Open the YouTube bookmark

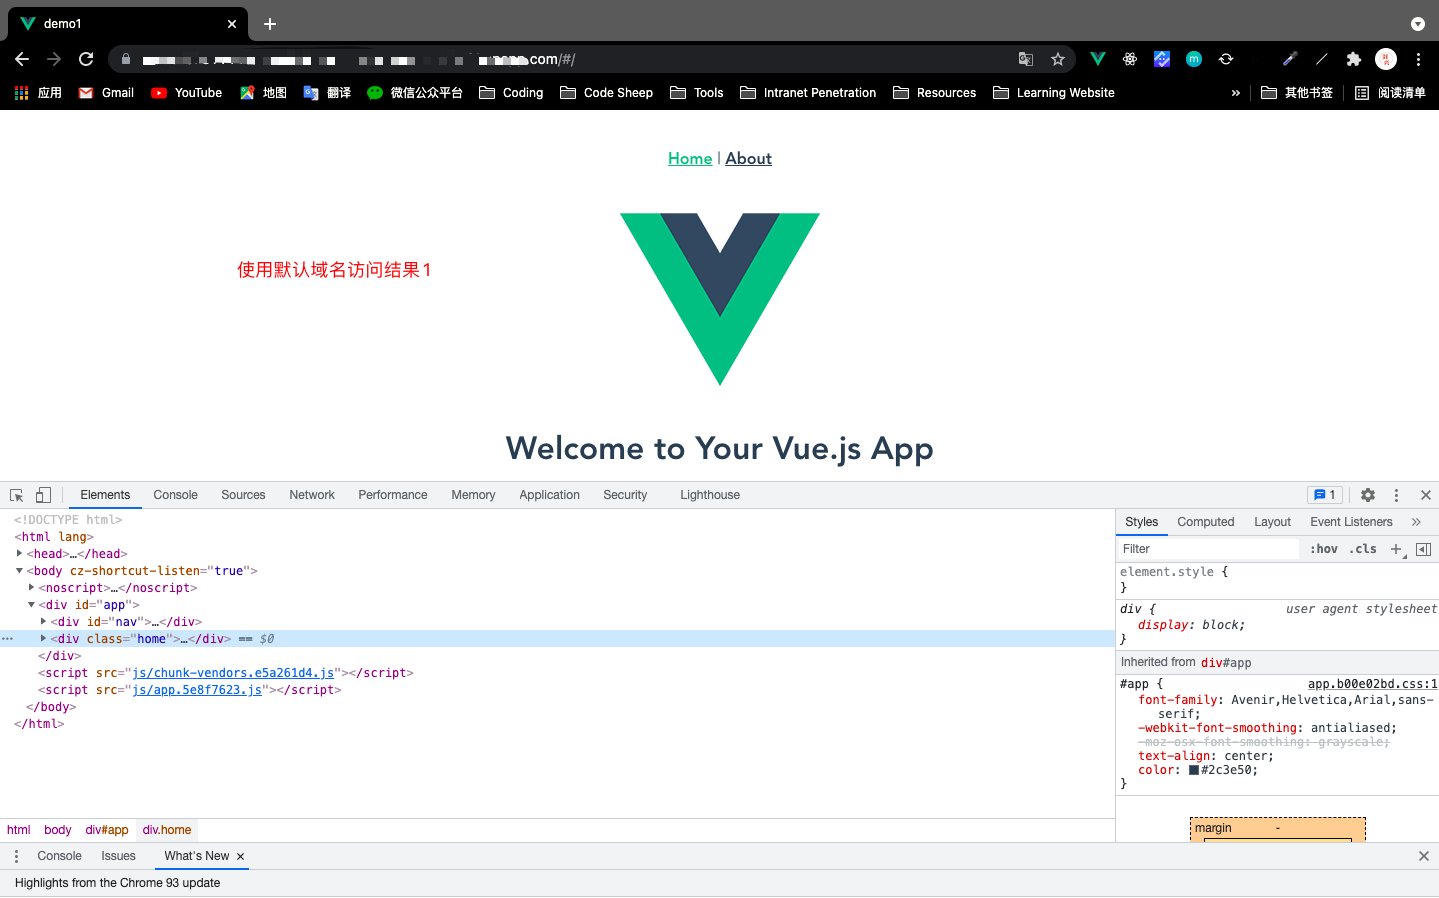187,93
